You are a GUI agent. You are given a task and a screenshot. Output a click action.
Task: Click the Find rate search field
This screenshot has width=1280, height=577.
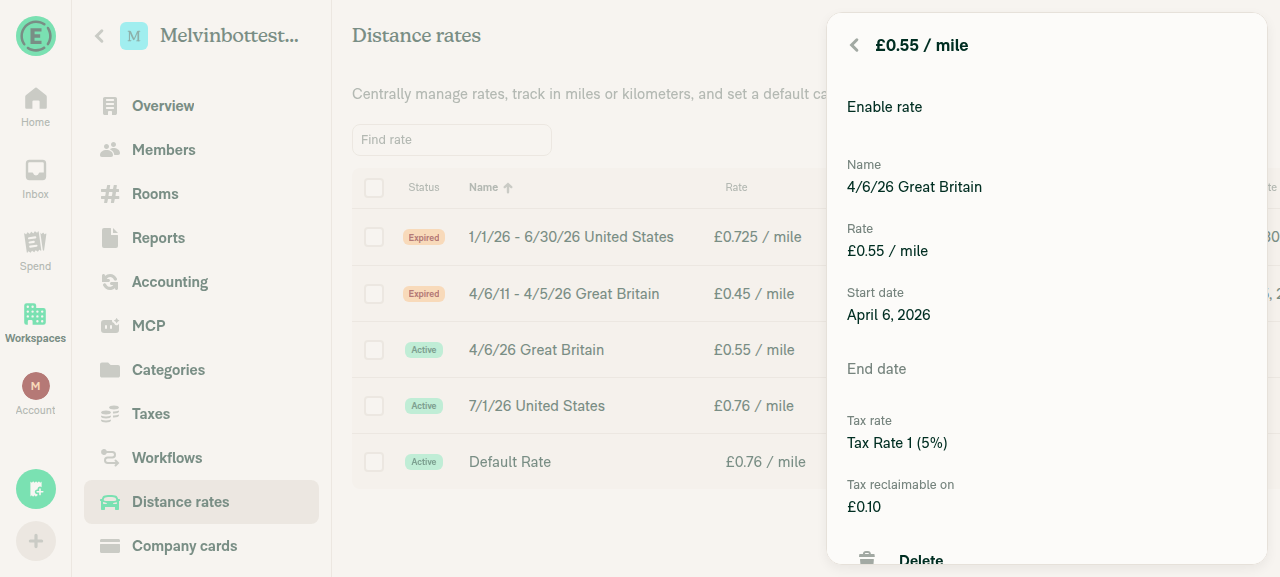pos(452,140)
